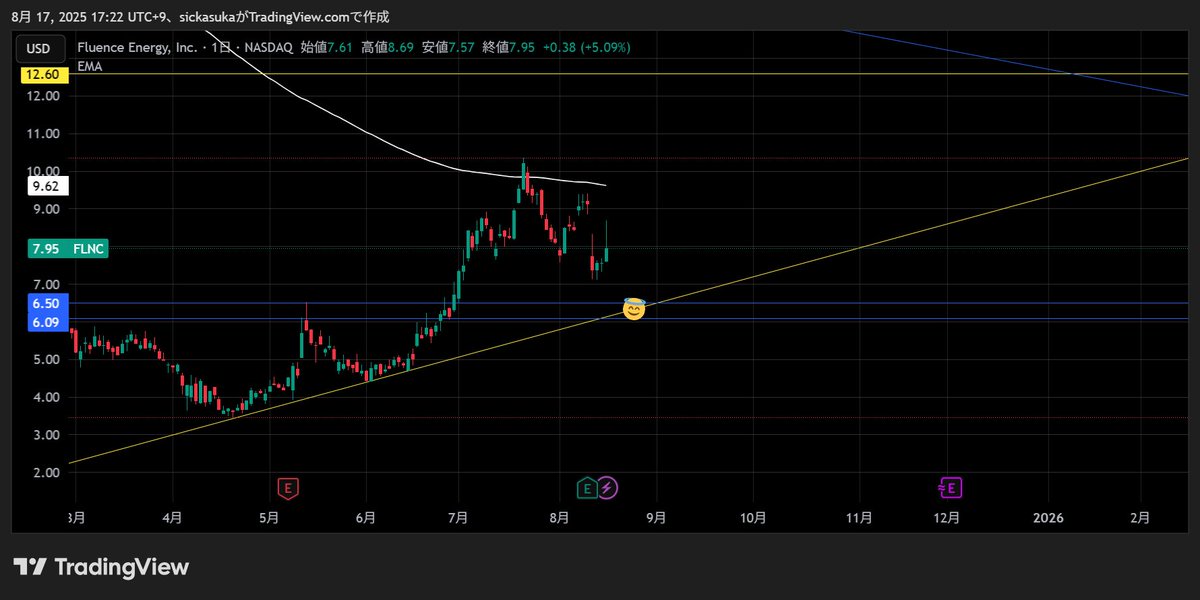Click the 12.00 price axis label

[45, 96]
